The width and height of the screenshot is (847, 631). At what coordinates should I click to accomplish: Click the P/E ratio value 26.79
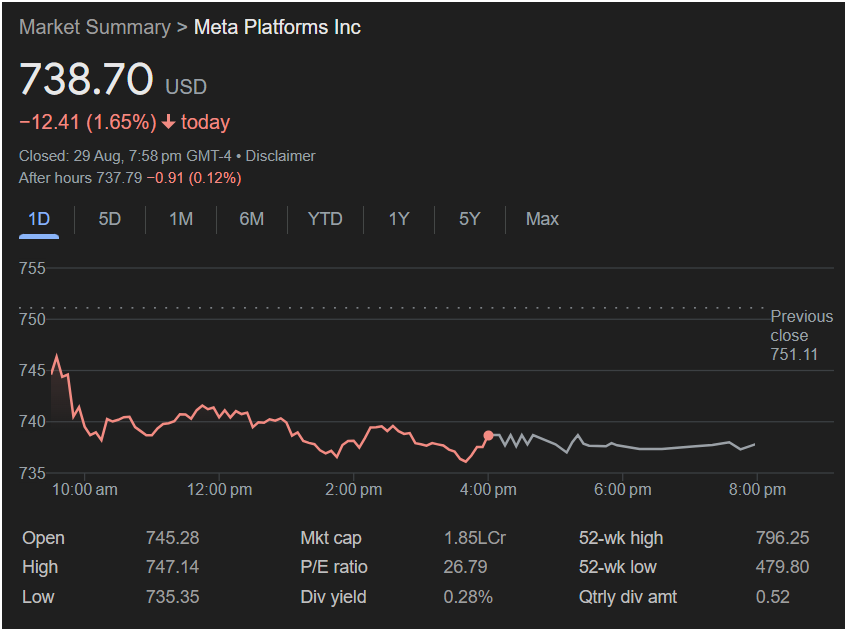[x=464, y=567]
